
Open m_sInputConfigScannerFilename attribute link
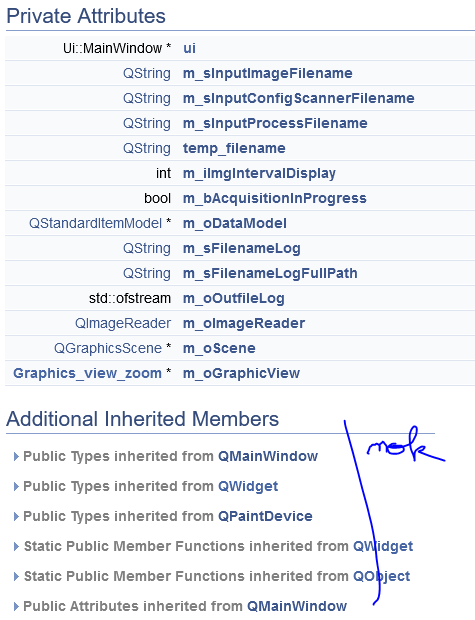(299, 98)
